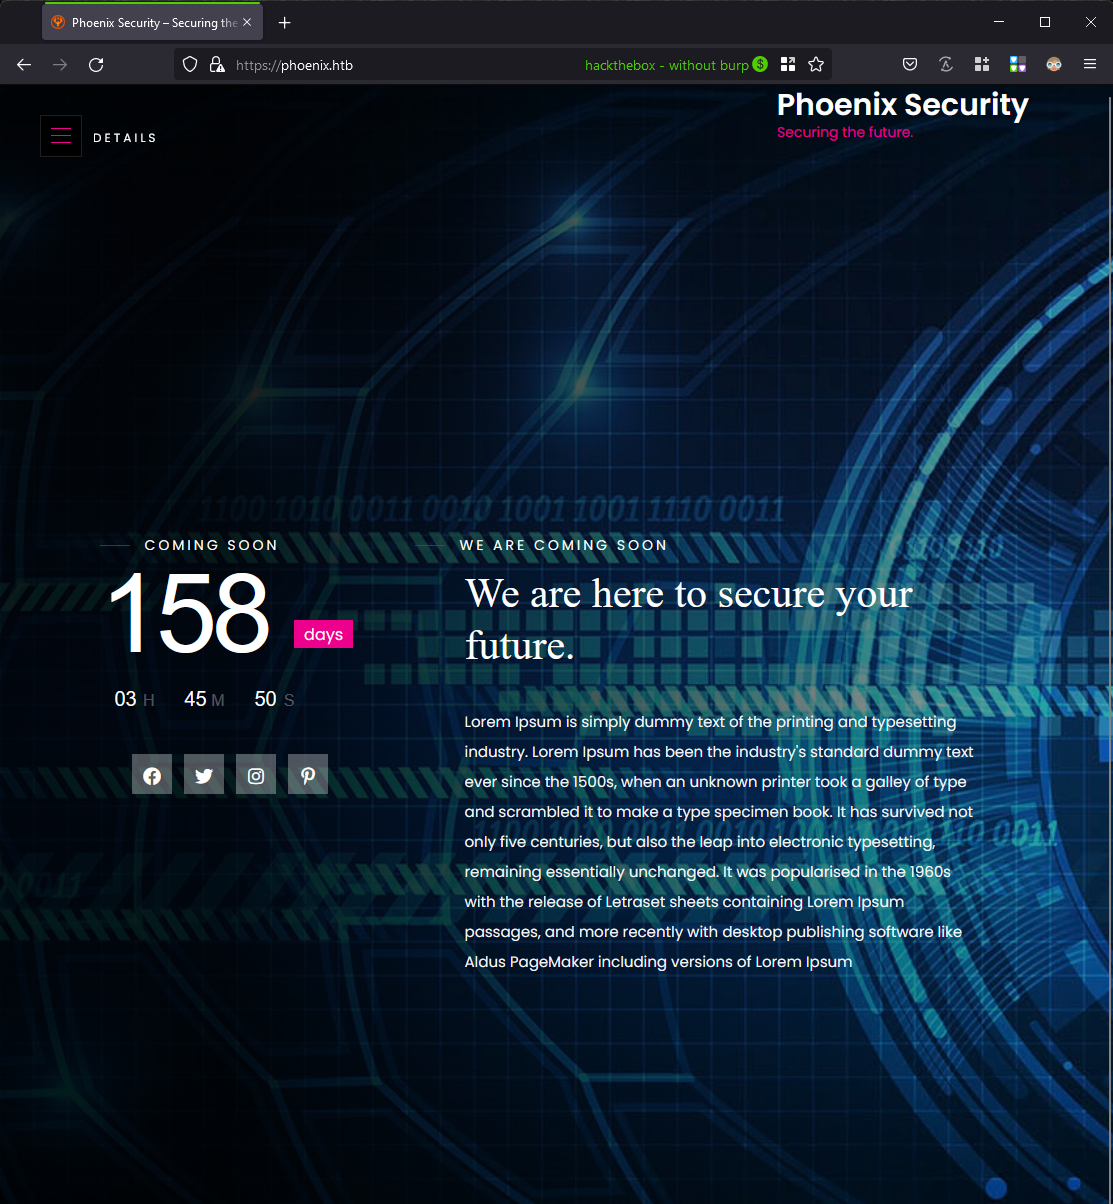Click the DETAILS label in header

click(x=125, y=138)
